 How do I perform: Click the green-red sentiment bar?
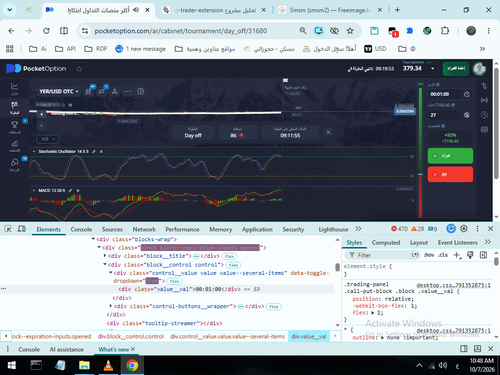420,152
